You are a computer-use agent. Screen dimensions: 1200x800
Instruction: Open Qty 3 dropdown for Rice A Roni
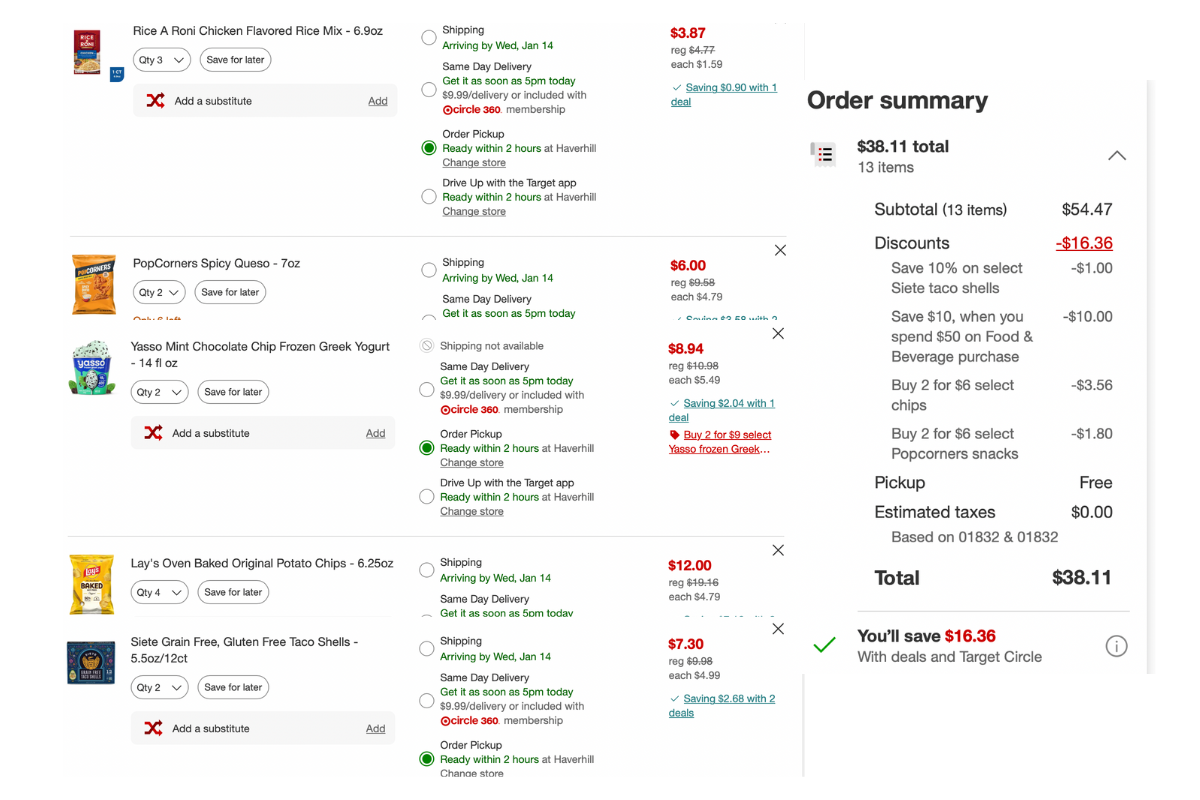click(x=161, y=60)
